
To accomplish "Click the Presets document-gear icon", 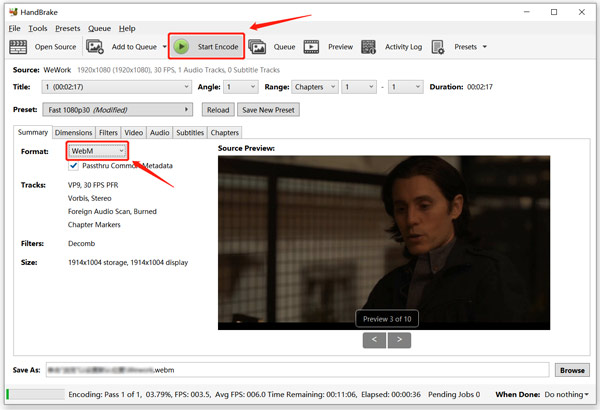I will (438, 47).
